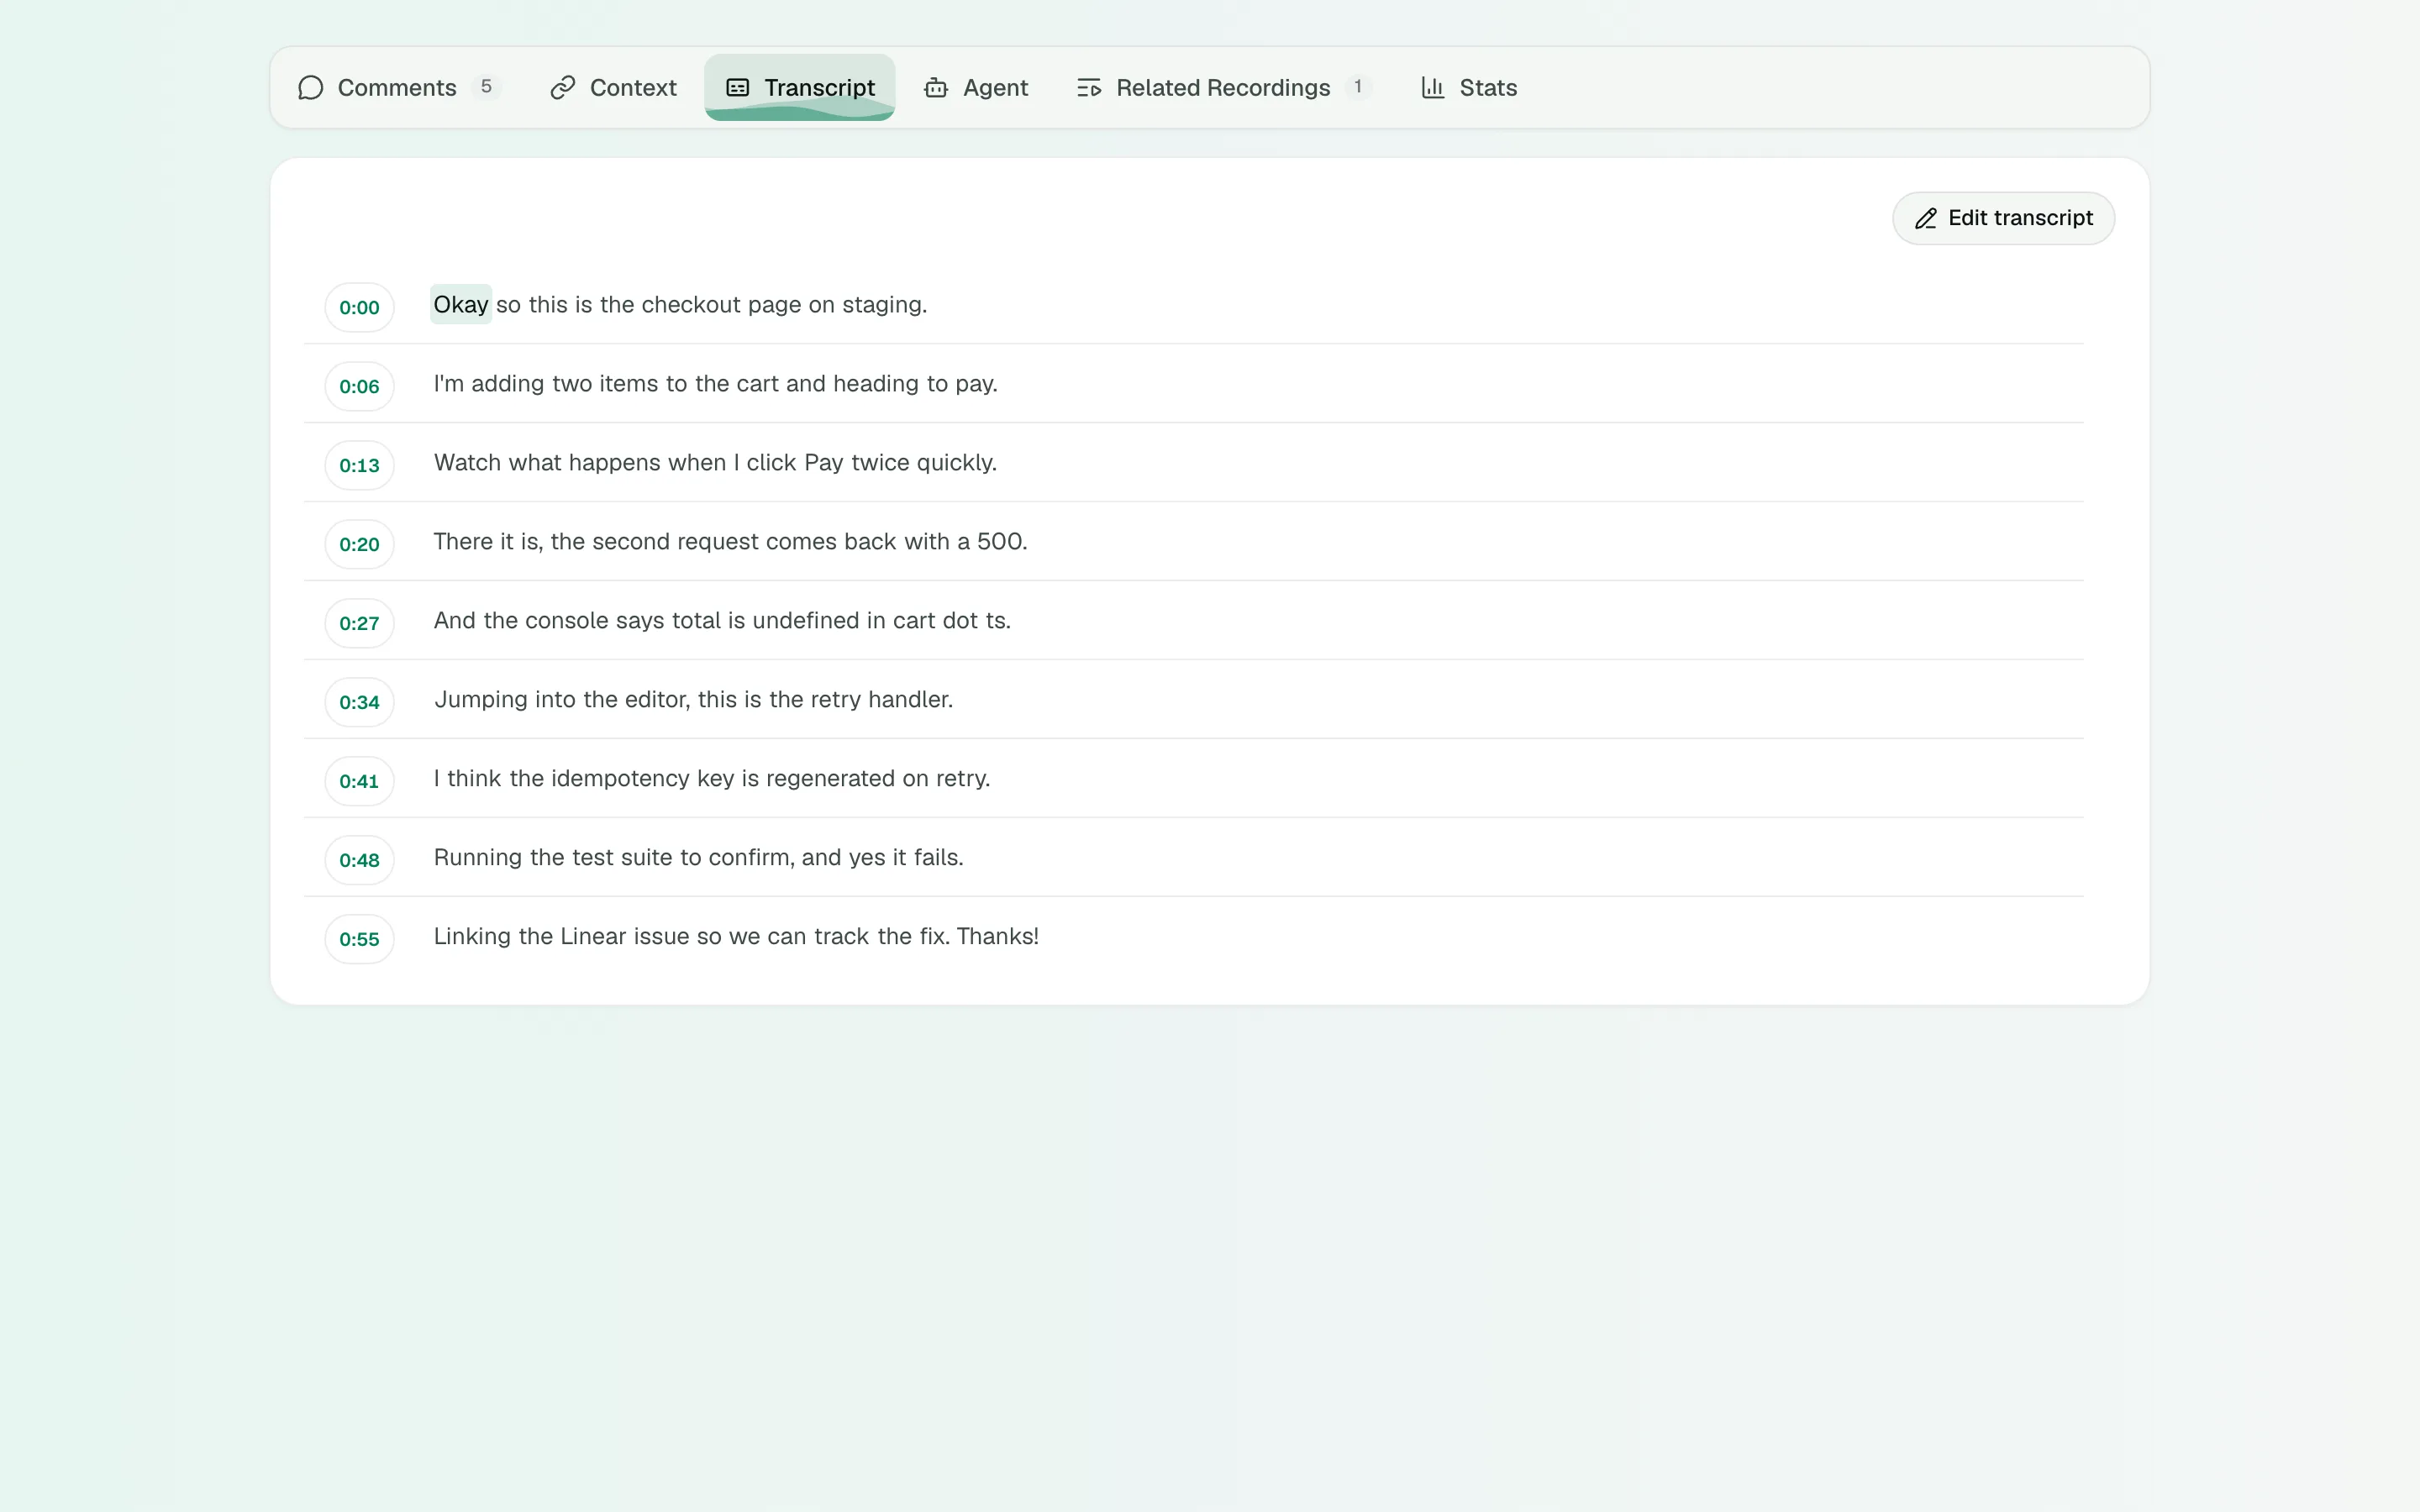This screenshot has height=1512, width=2420.
Task: Click the highlighted word "Okay"
Action: tap(461, 304)
